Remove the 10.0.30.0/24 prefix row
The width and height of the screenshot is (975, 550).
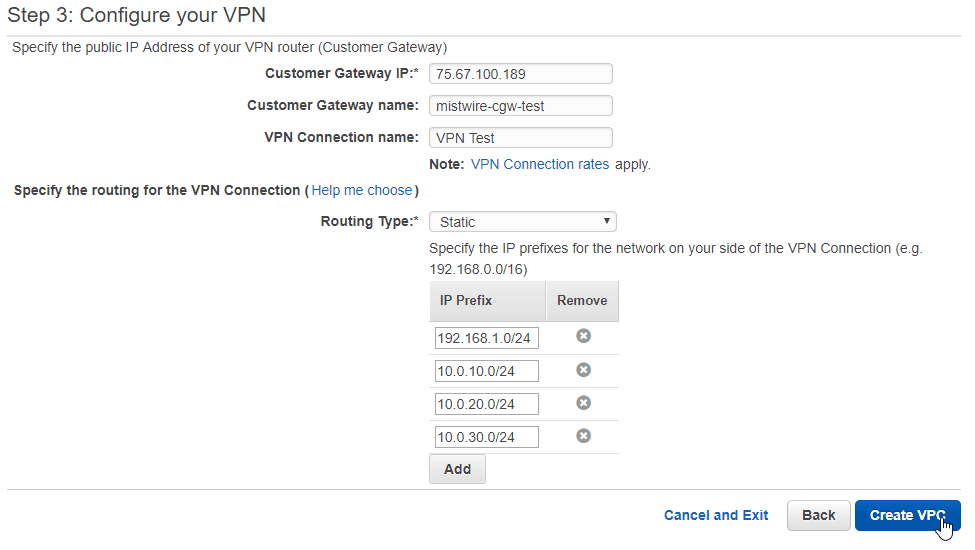(x=583, y=436)
